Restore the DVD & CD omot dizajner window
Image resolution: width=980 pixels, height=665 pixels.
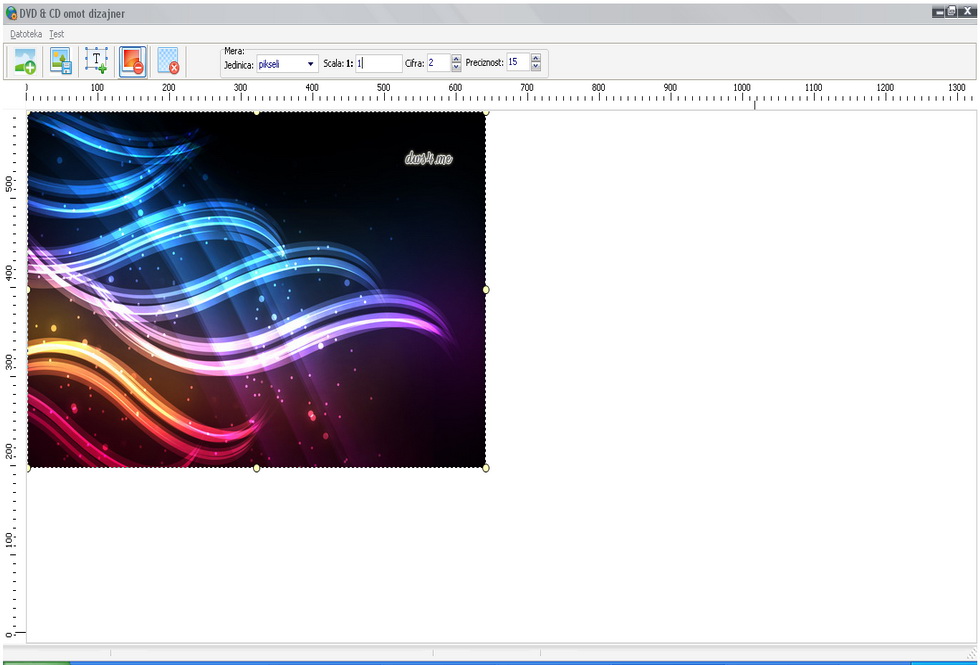pyautogui.click(x=952, y=12)
